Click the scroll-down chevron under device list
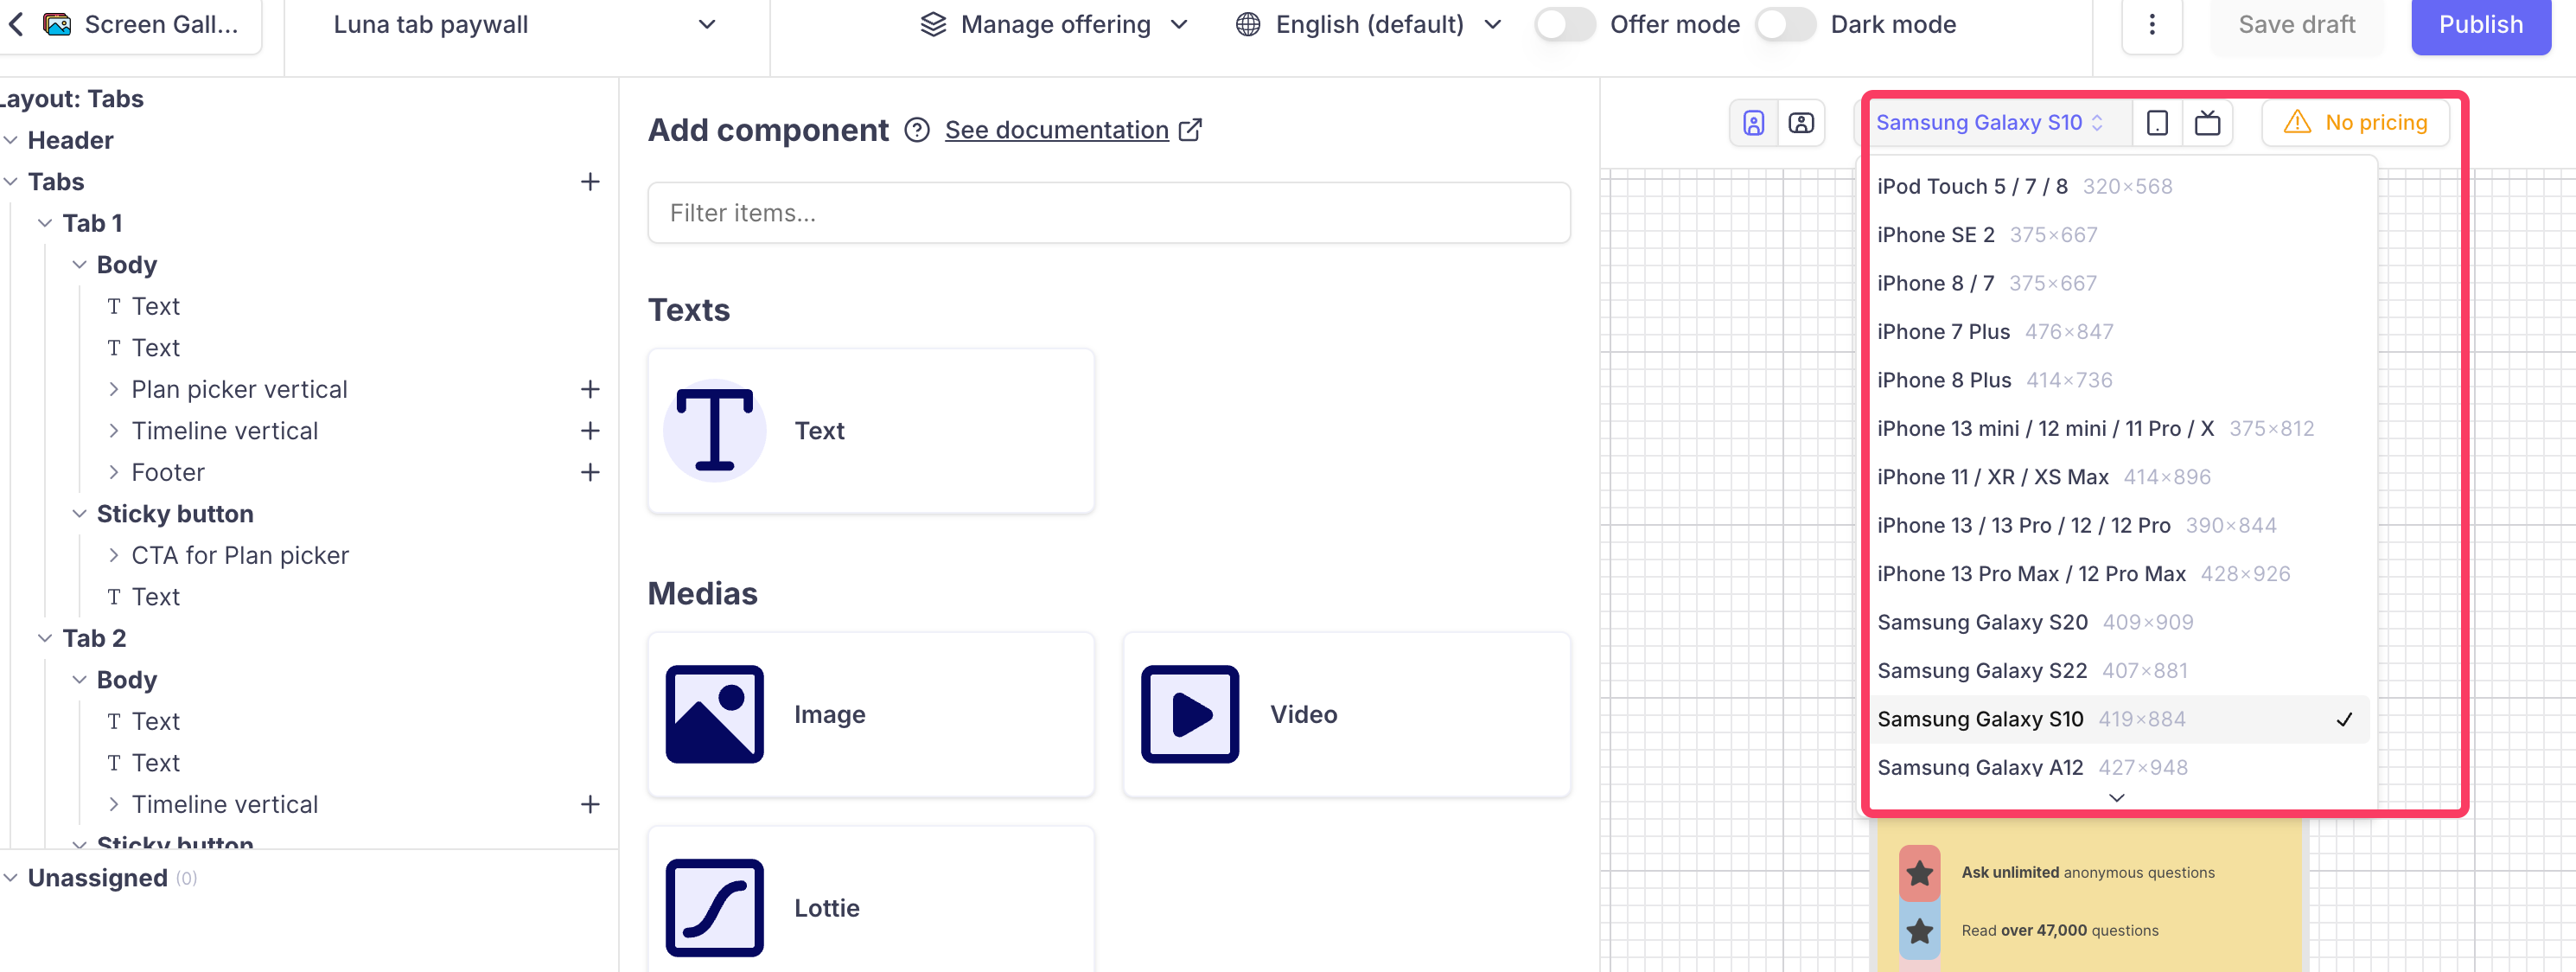Viewport: 2576px width, 972px height. click(2116, 797)
